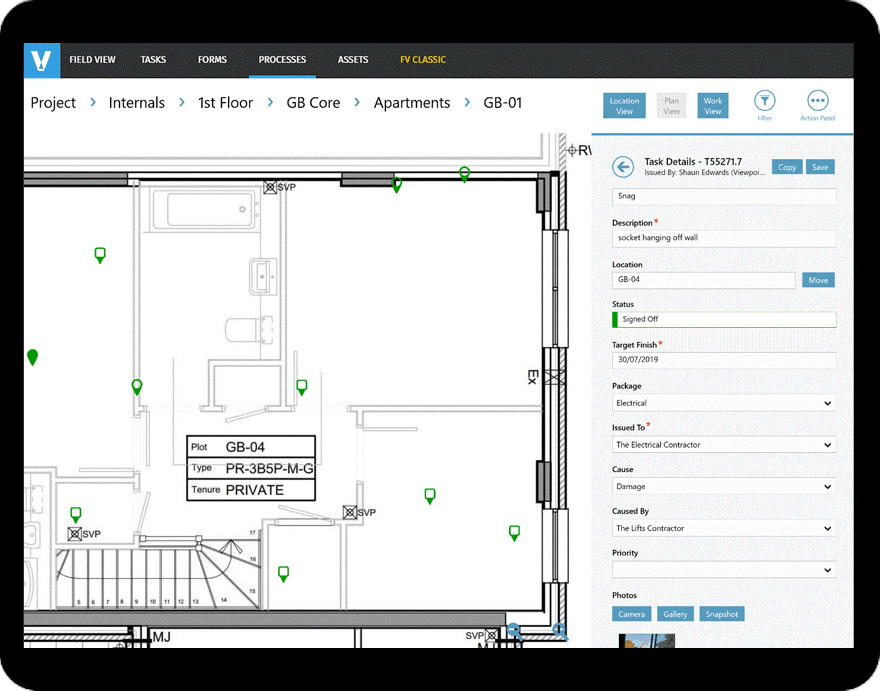880x691 pixels.
Task: Switch to the FORMS tab
Action: [x=212, y=59]
